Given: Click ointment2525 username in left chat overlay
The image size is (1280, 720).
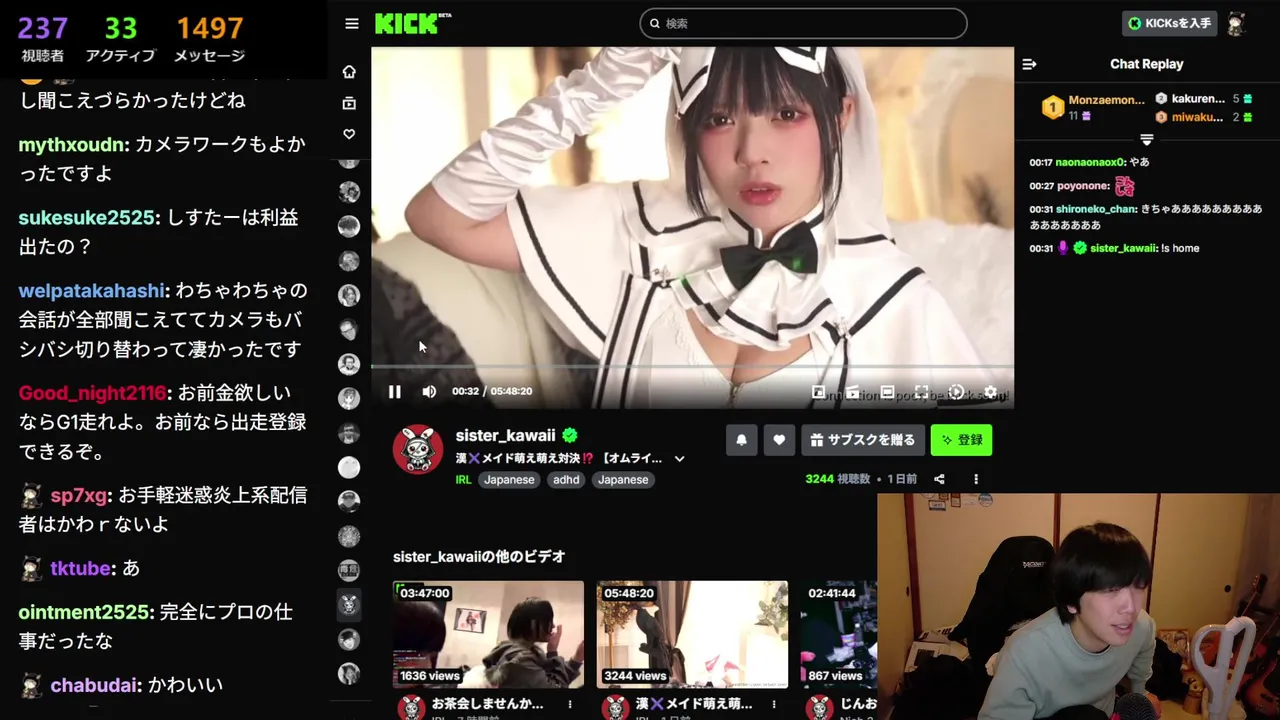Looking at the screenshot, I should (86, 612).
